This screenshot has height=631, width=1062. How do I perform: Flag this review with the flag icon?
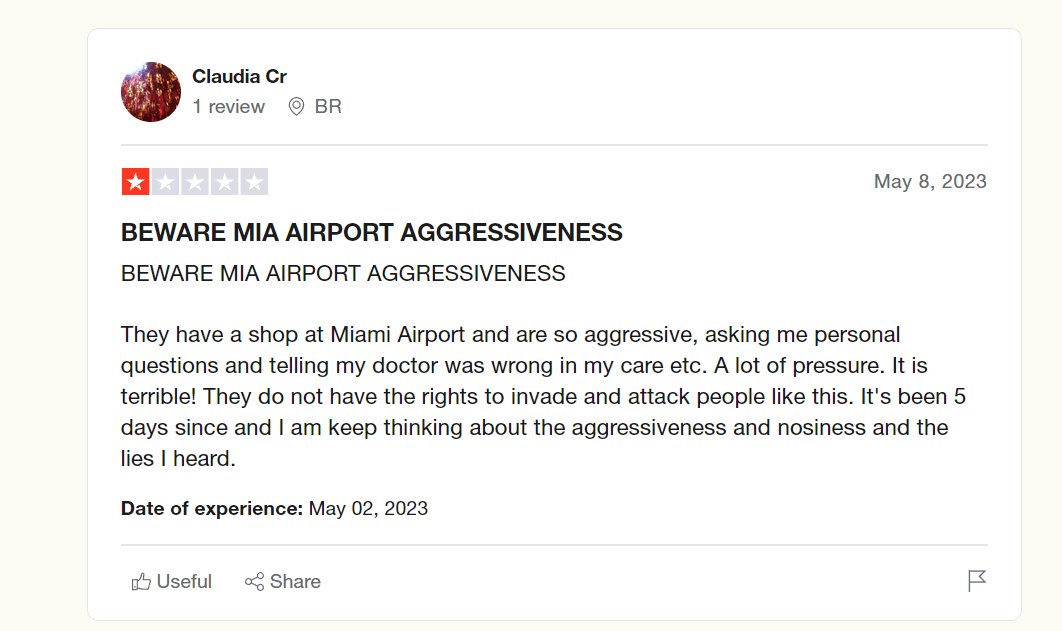click(977, 581)
